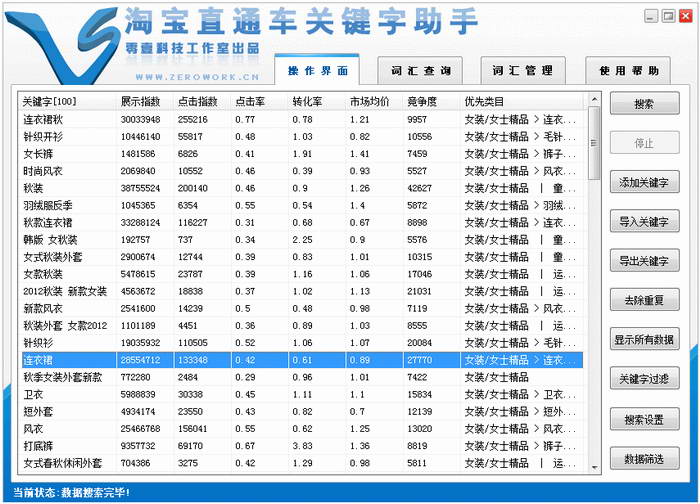The height and width of the screenshot is (504, 700).
Task: Click the scrollbar down arrow
Action: [x=594, y=467]
